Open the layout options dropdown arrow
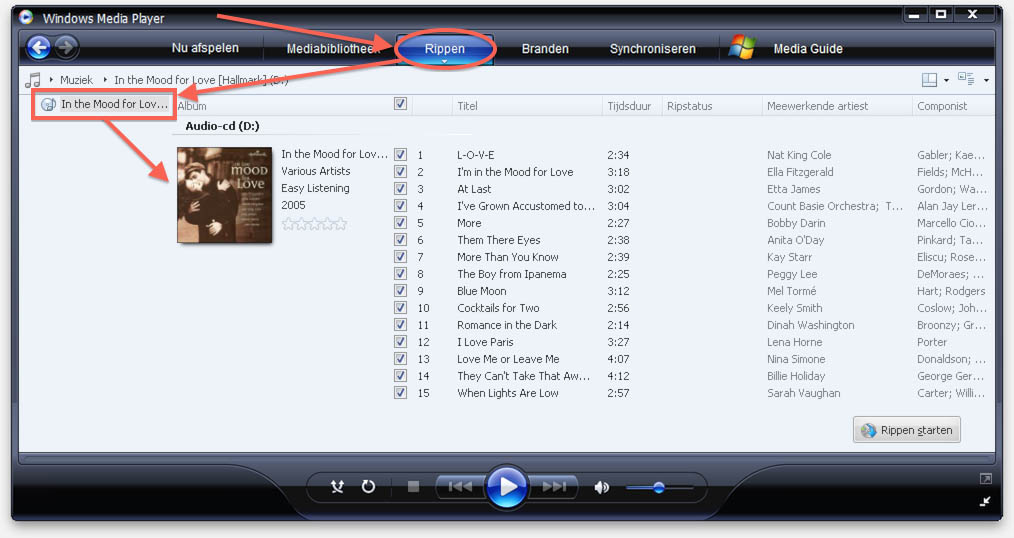 (946, 80)
